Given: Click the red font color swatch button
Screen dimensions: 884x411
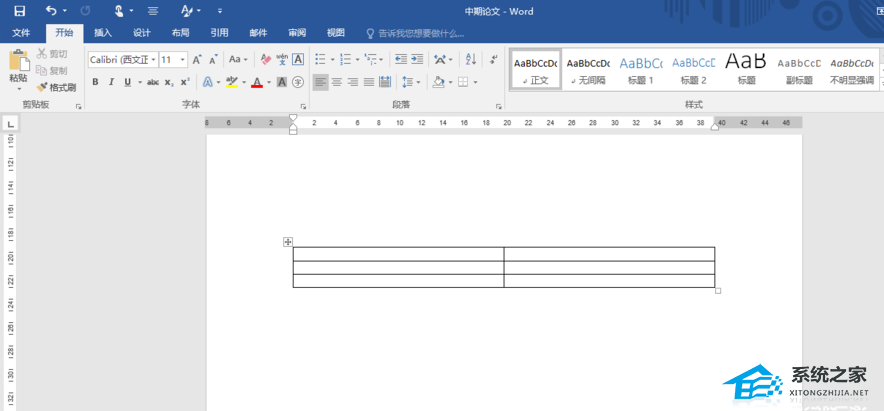Looking at the screenshot, I should click(257, 83).
